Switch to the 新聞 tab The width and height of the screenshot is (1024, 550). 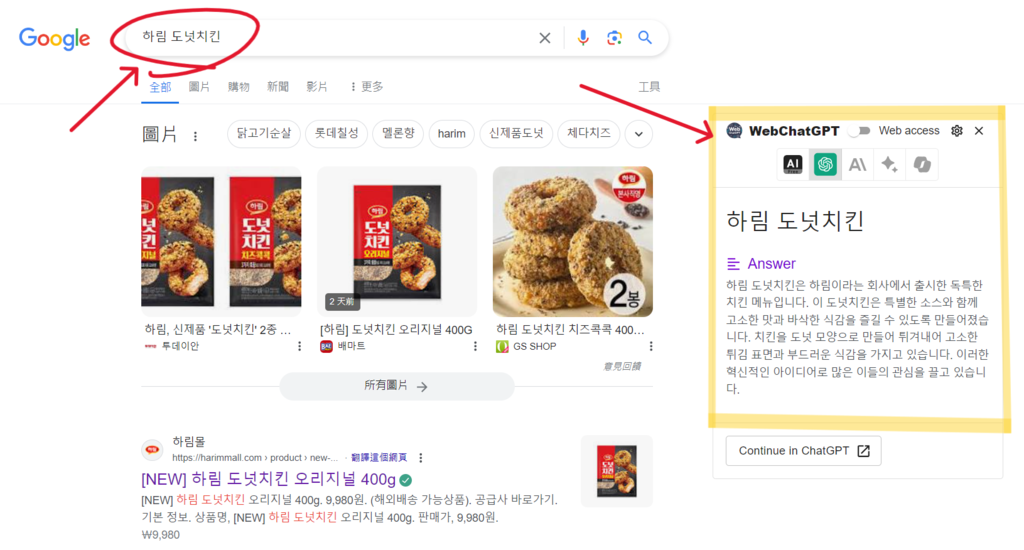(278, 87)
